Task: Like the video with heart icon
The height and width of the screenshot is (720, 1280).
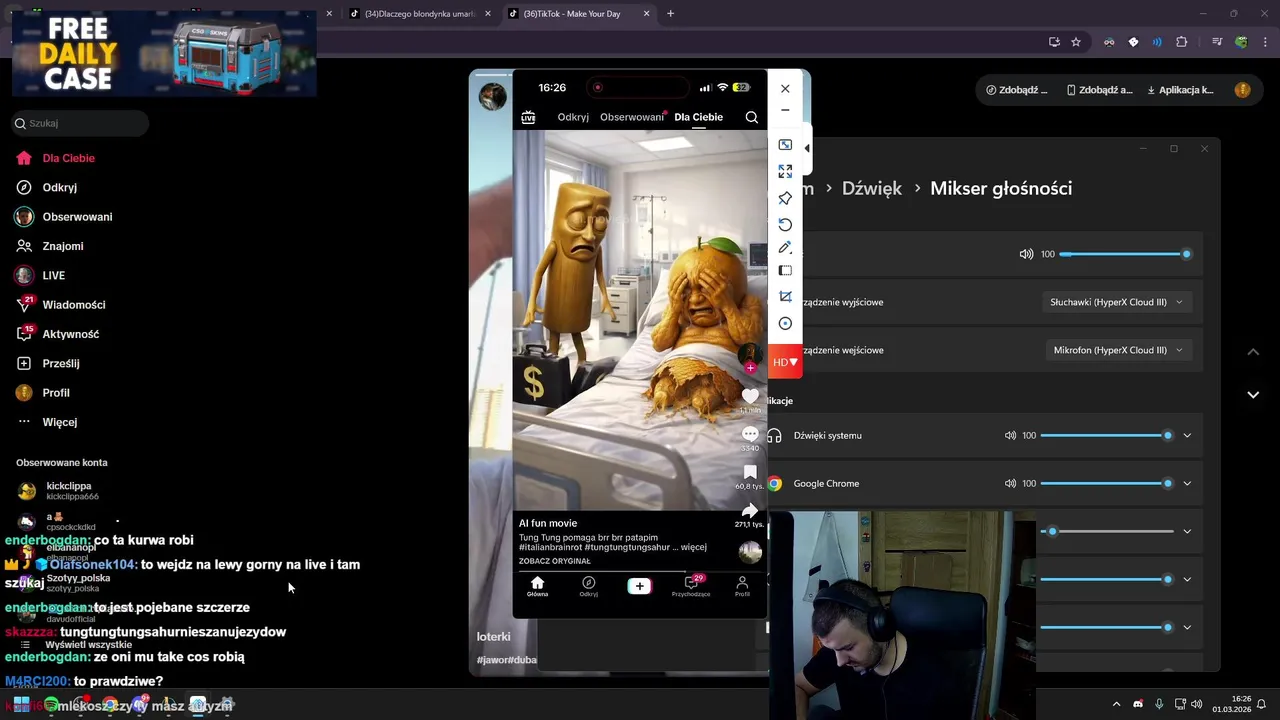Action: point(750,396)
